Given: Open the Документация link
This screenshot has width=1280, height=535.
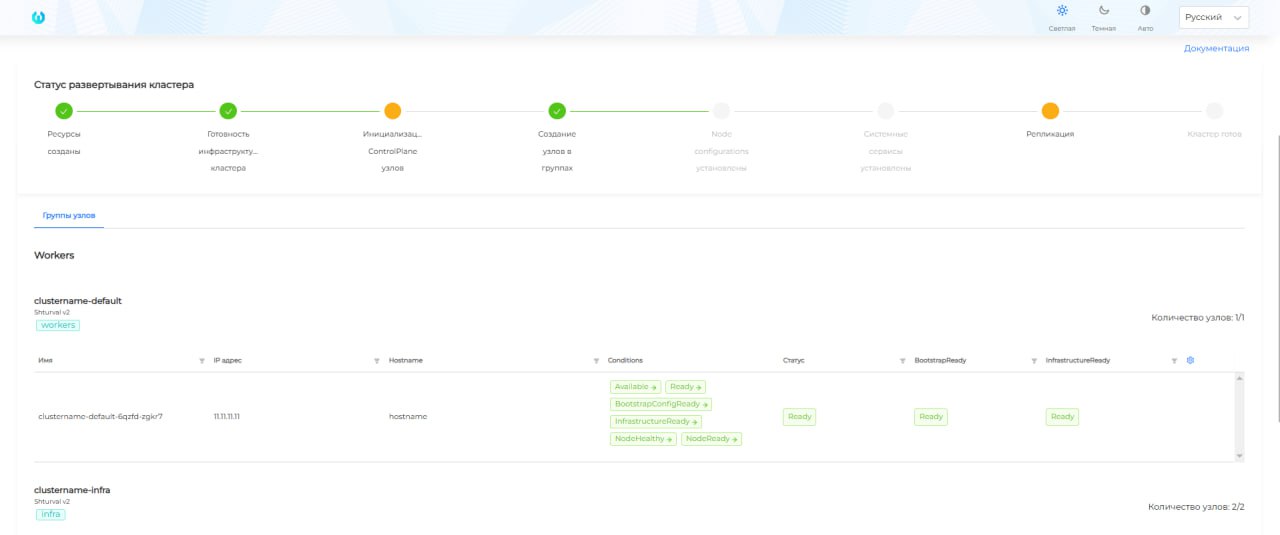Looking at the screenshot, I should tap(1216, 48).
